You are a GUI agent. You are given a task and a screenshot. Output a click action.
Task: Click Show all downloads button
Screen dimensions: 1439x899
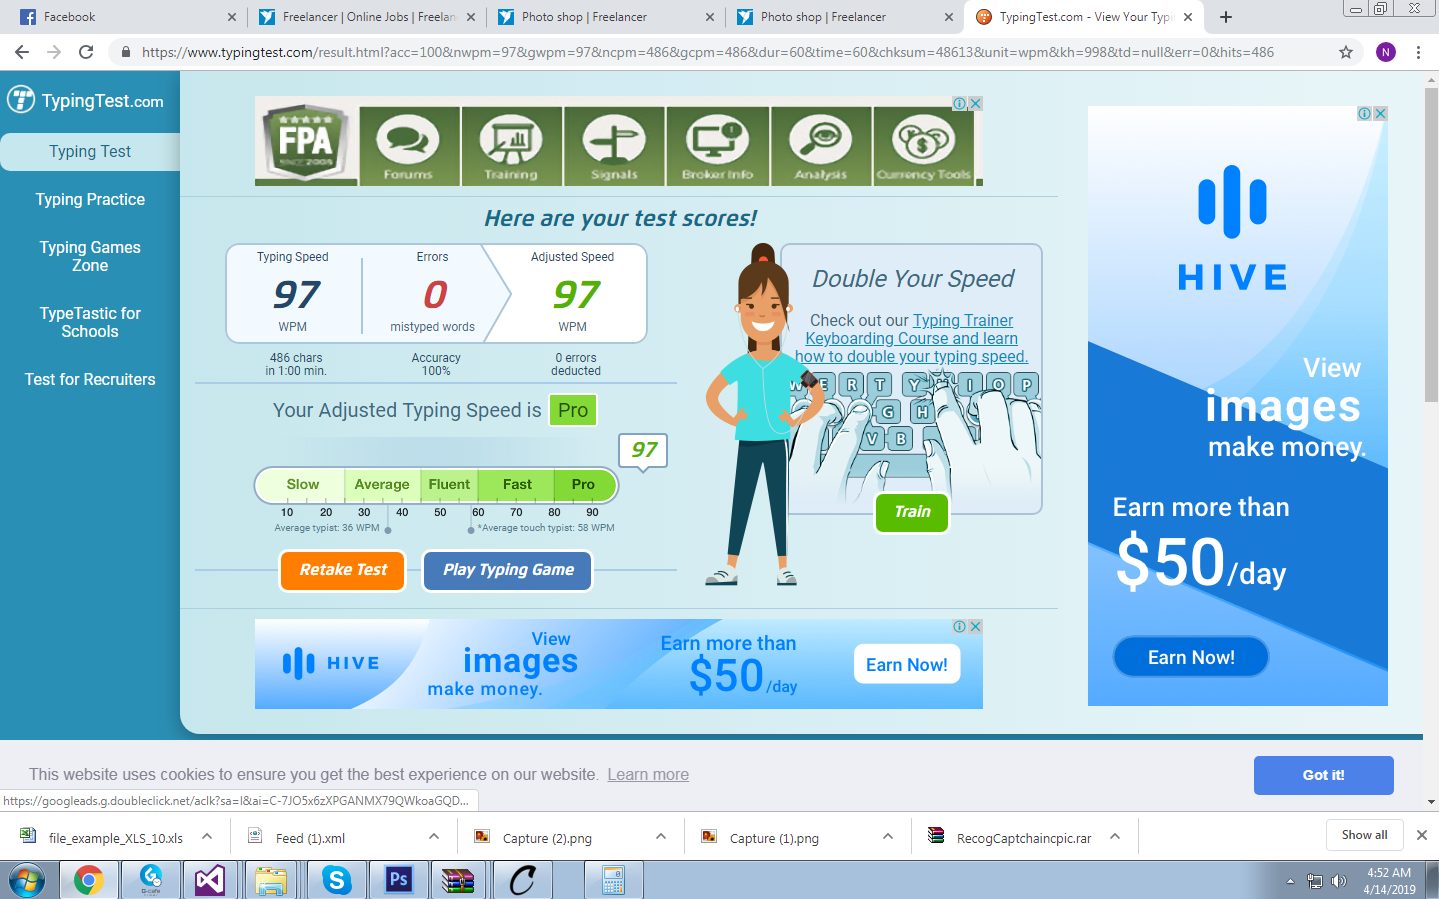click(x=1364, y=835)
